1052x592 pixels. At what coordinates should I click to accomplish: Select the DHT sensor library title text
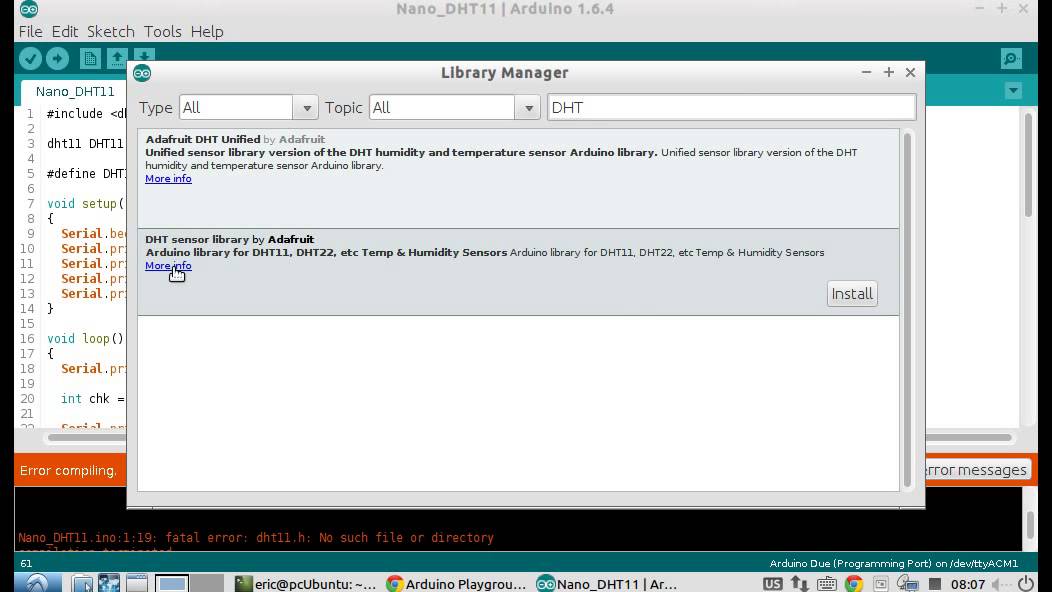tap(229, 240)
